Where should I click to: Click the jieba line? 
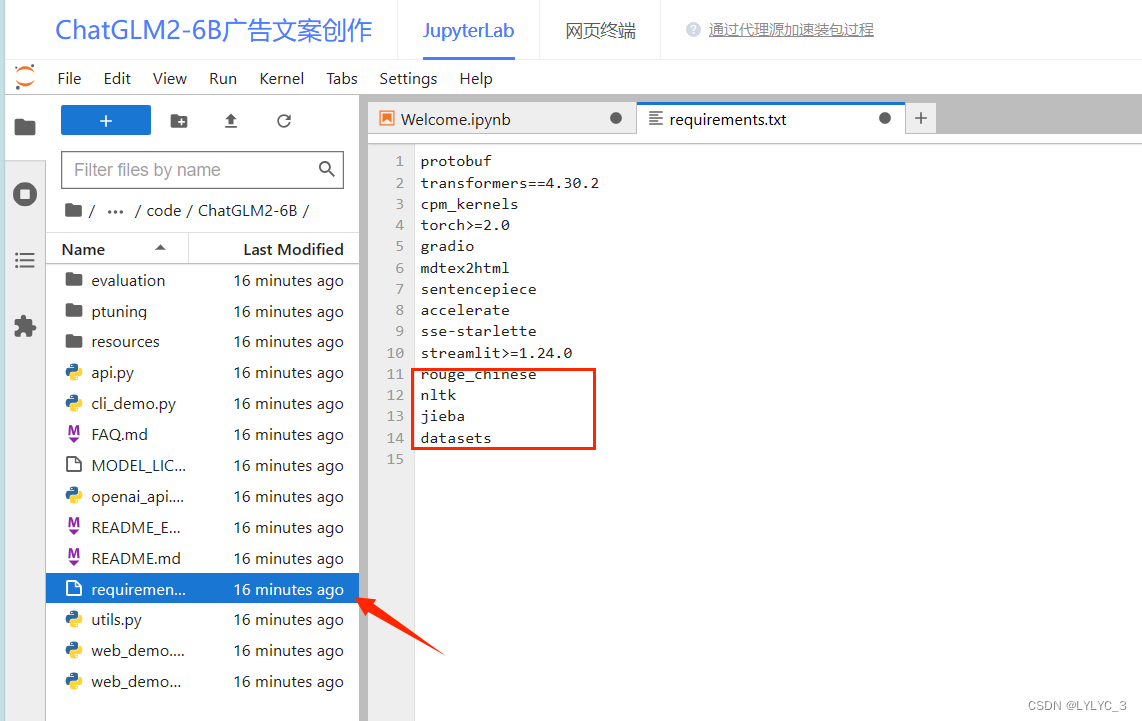(442, 417)
